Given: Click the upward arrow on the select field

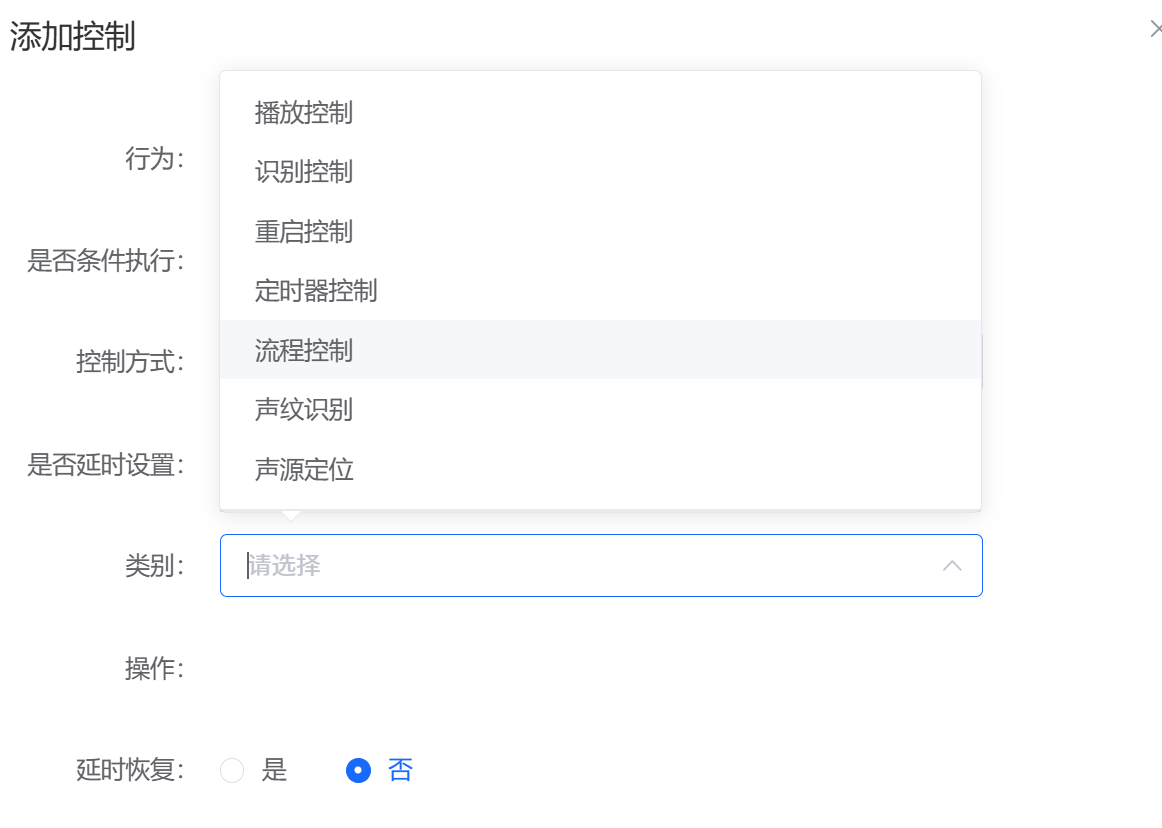Looking at the screenshot, I should (x=952, y=565).
